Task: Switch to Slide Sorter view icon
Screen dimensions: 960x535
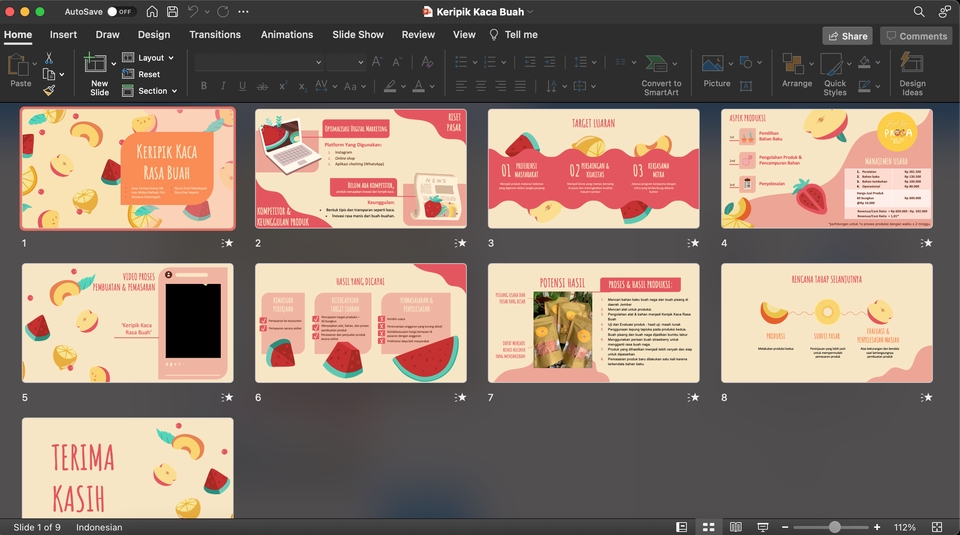Action: [x=708, y=527]
